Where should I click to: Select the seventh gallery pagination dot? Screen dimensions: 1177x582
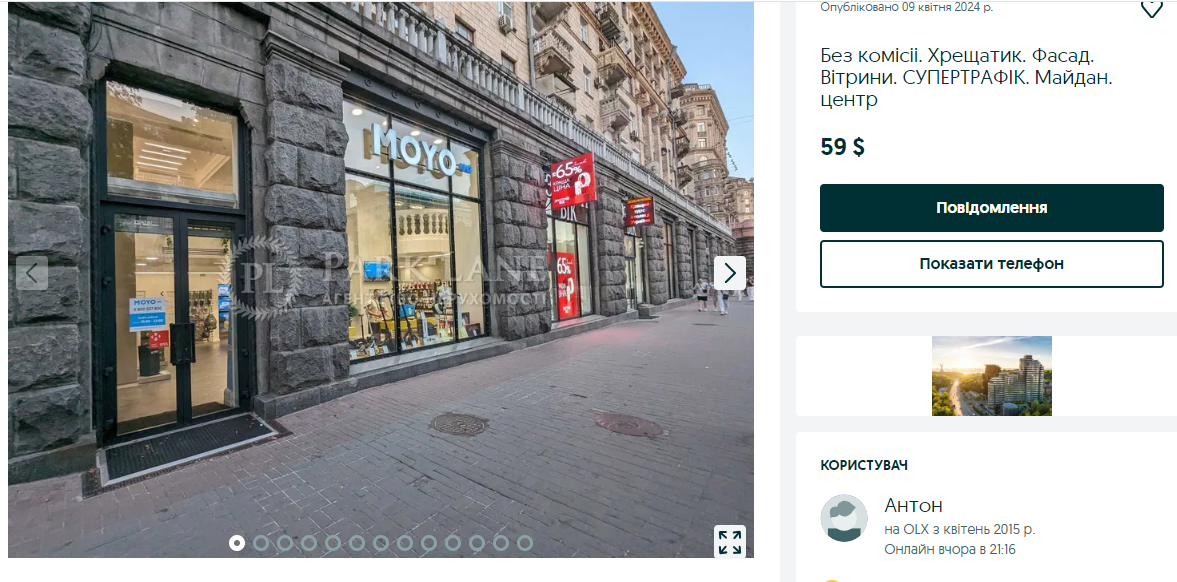pyautogui.click(x=381, y=542)
